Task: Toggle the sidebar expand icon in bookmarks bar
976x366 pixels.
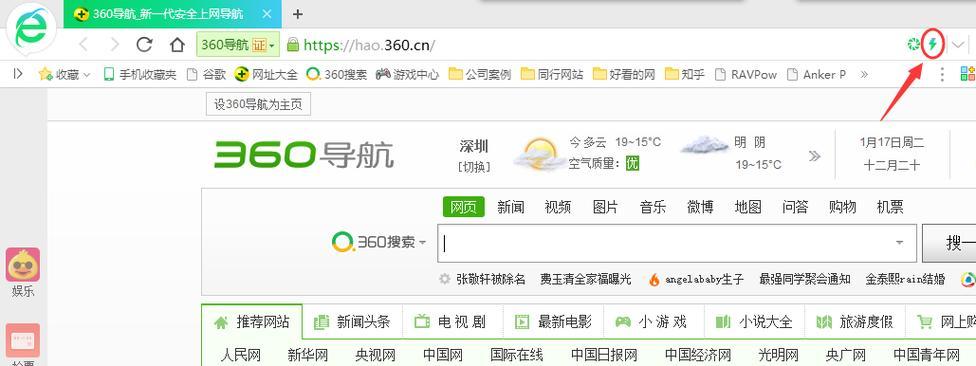Action: [x=18, y=74]
